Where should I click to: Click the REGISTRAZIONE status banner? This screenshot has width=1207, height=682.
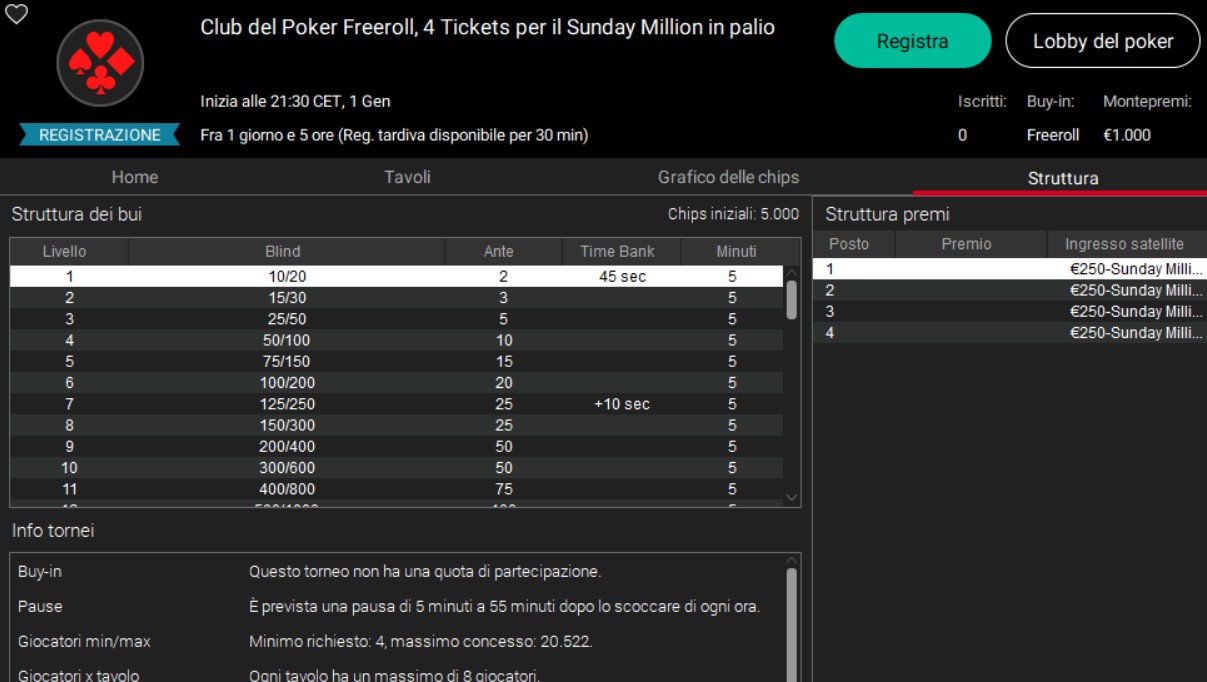99,135
